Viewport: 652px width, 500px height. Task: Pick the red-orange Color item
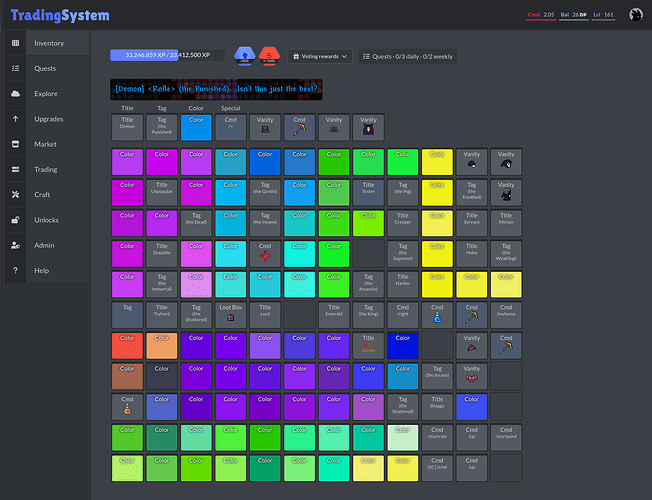pyautogui.click(x=127, y=346)
